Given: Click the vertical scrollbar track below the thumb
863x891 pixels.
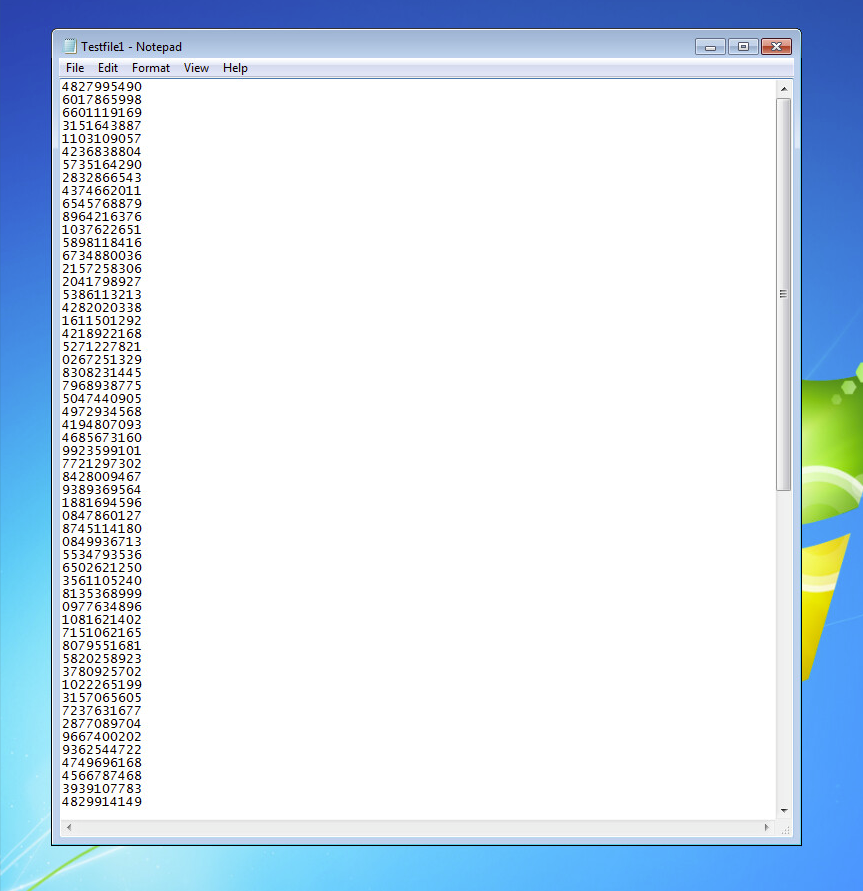Looking at the screenshot, I should (784, 650).
